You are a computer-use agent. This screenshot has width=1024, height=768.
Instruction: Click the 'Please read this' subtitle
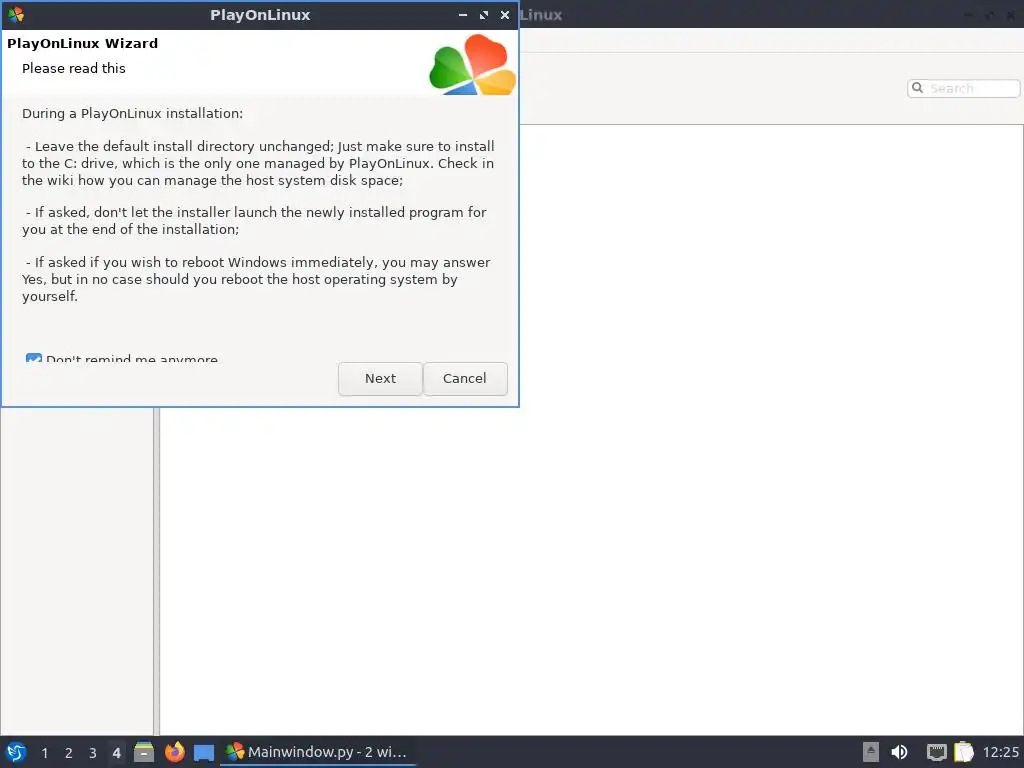pos(74,69)
